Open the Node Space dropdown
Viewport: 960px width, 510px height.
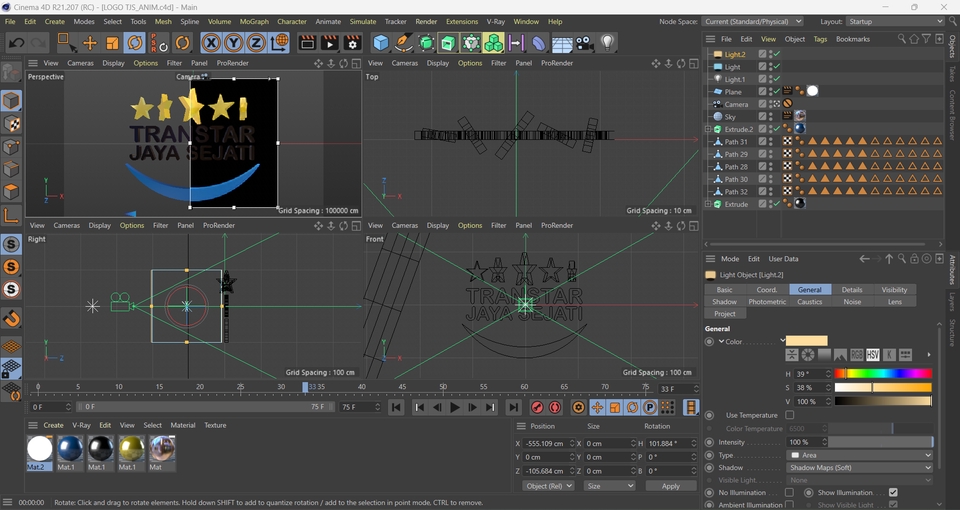752,21
